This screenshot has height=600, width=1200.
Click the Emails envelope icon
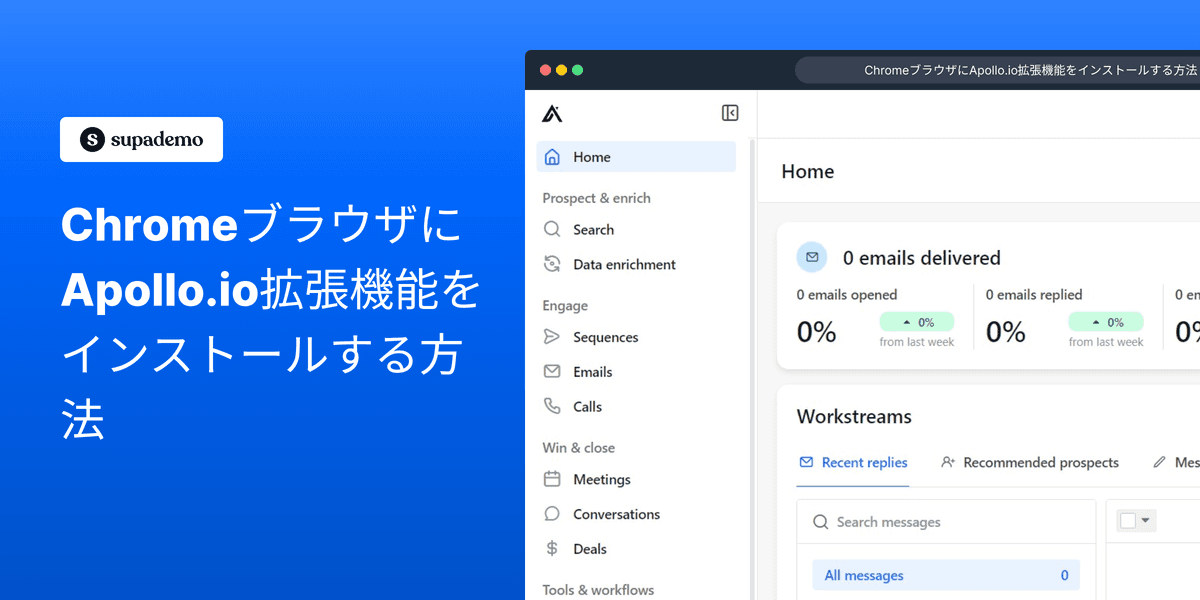[551, 371]
